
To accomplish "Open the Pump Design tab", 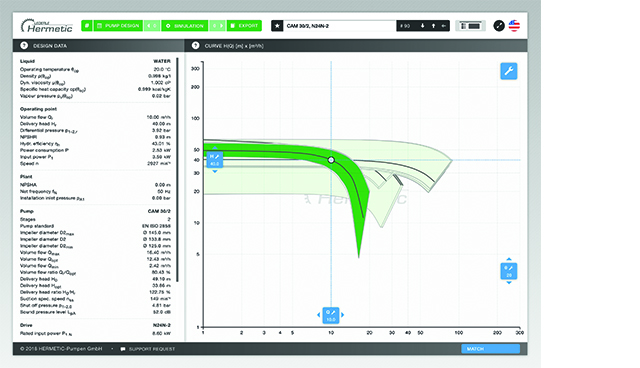I will (x=118, y=26).
